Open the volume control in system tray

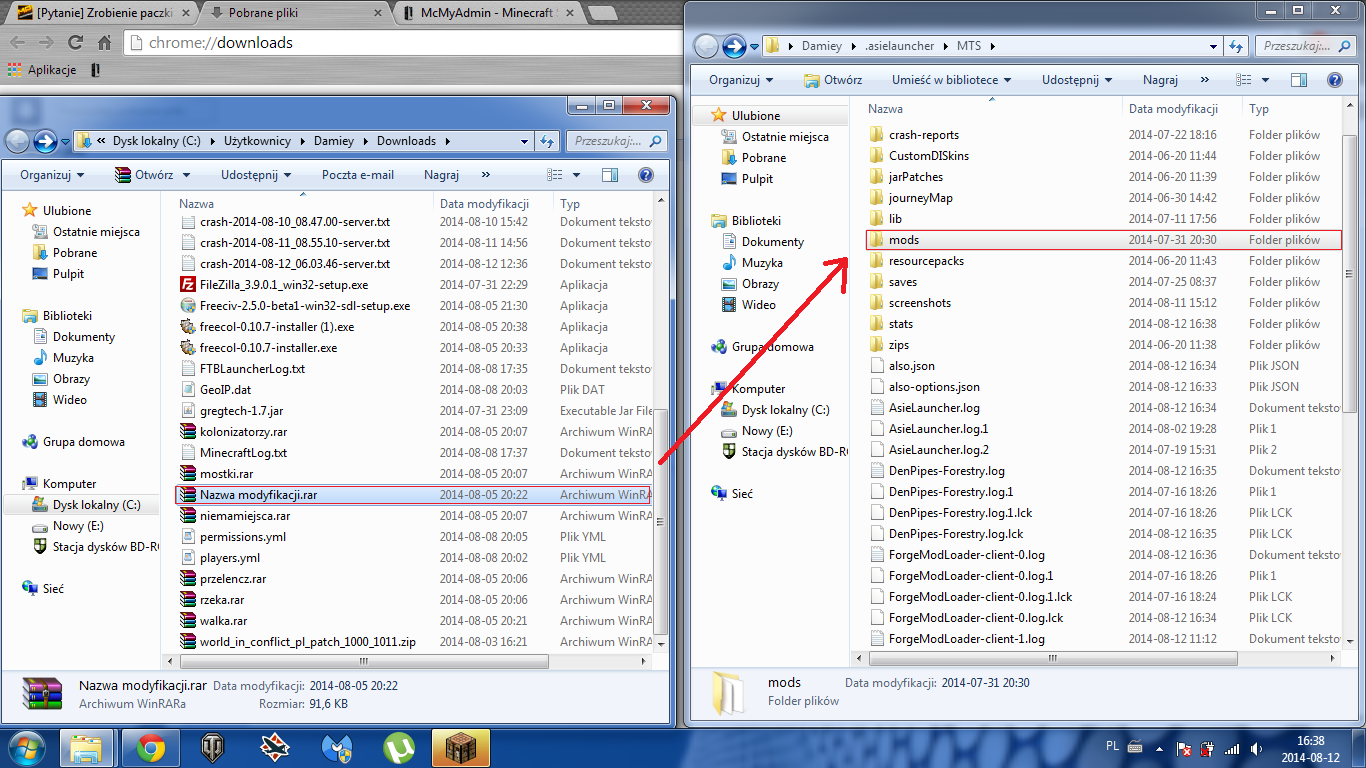(1257, 748)
